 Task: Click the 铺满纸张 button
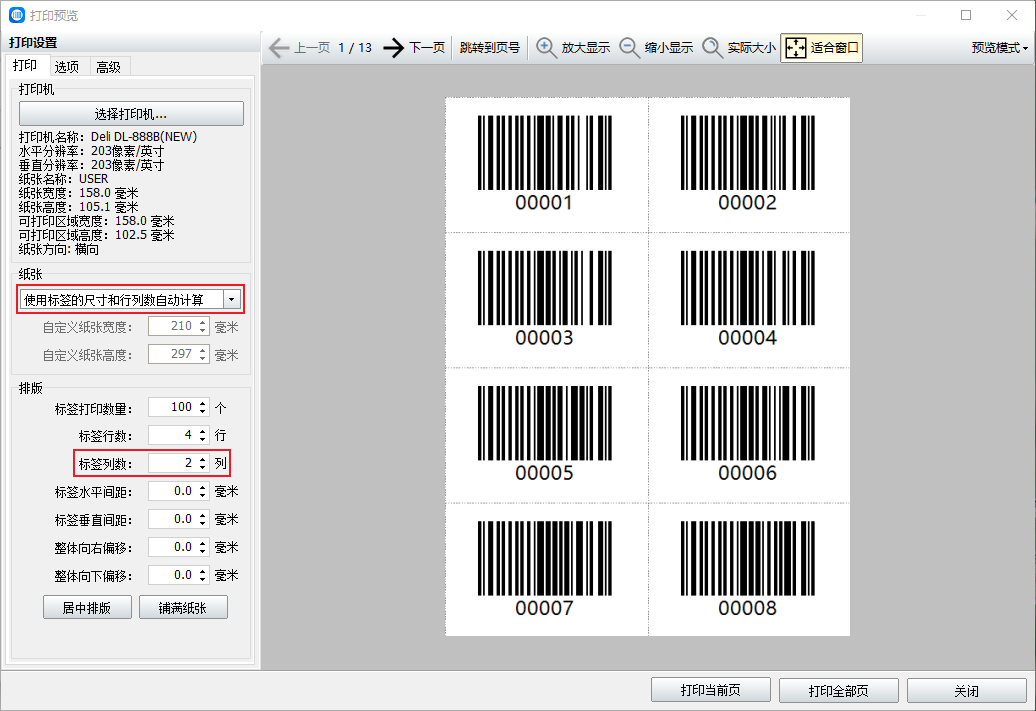click(x=183, y=607)
